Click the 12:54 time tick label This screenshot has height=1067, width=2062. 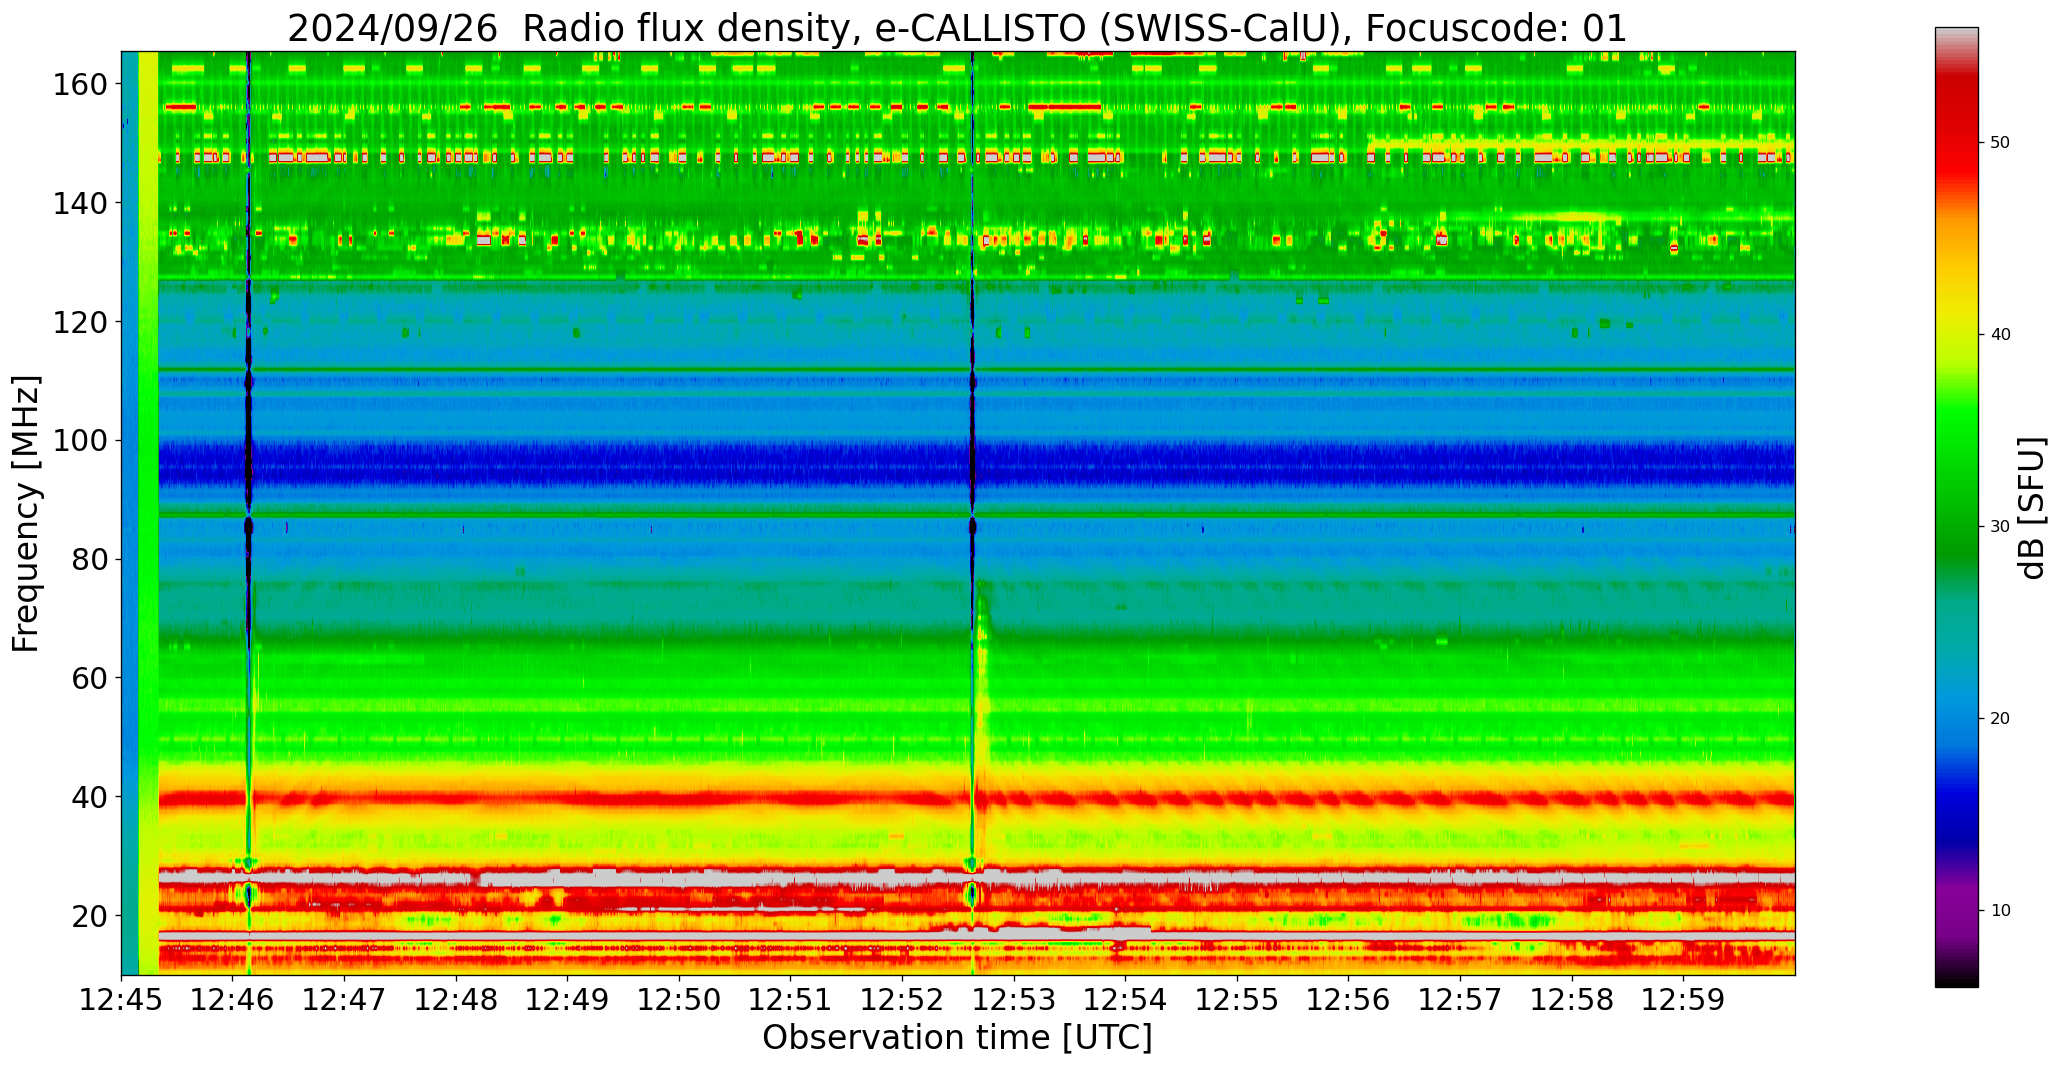pyautogui.click(x=1126, y=1000)
